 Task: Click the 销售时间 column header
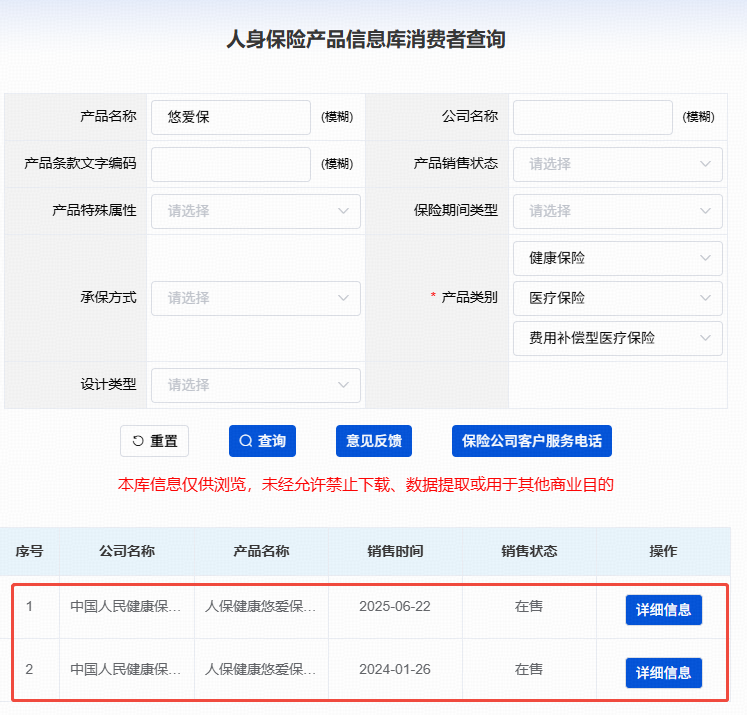click(395, 551)
